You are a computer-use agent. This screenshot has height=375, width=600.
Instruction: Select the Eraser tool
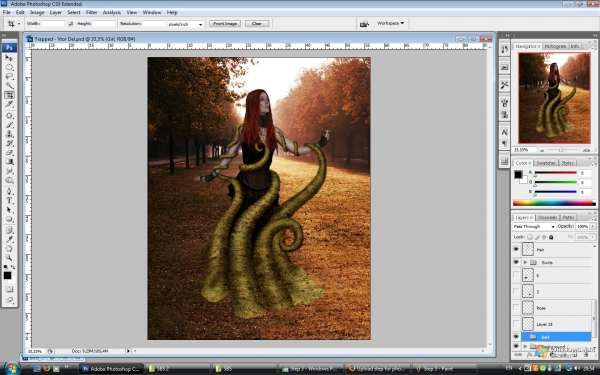pyautogui.click(x=9, y=152)
